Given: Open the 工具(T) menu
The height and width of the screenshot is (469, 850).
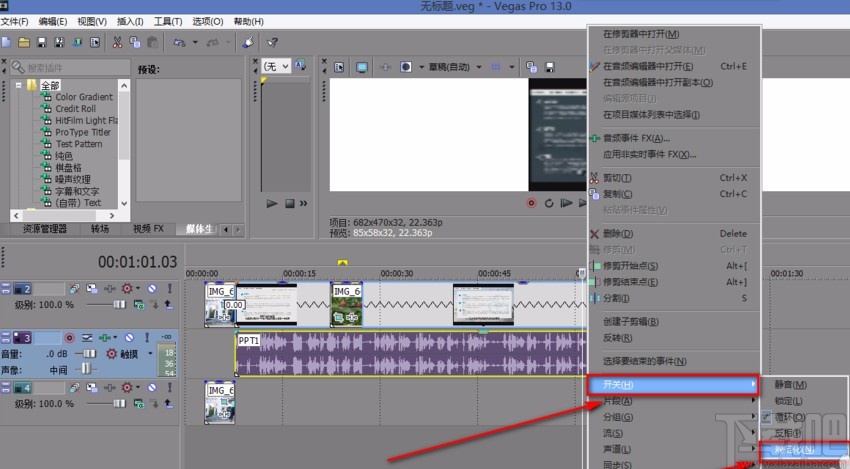Looking at the screenshot, I should pos(169,21).
